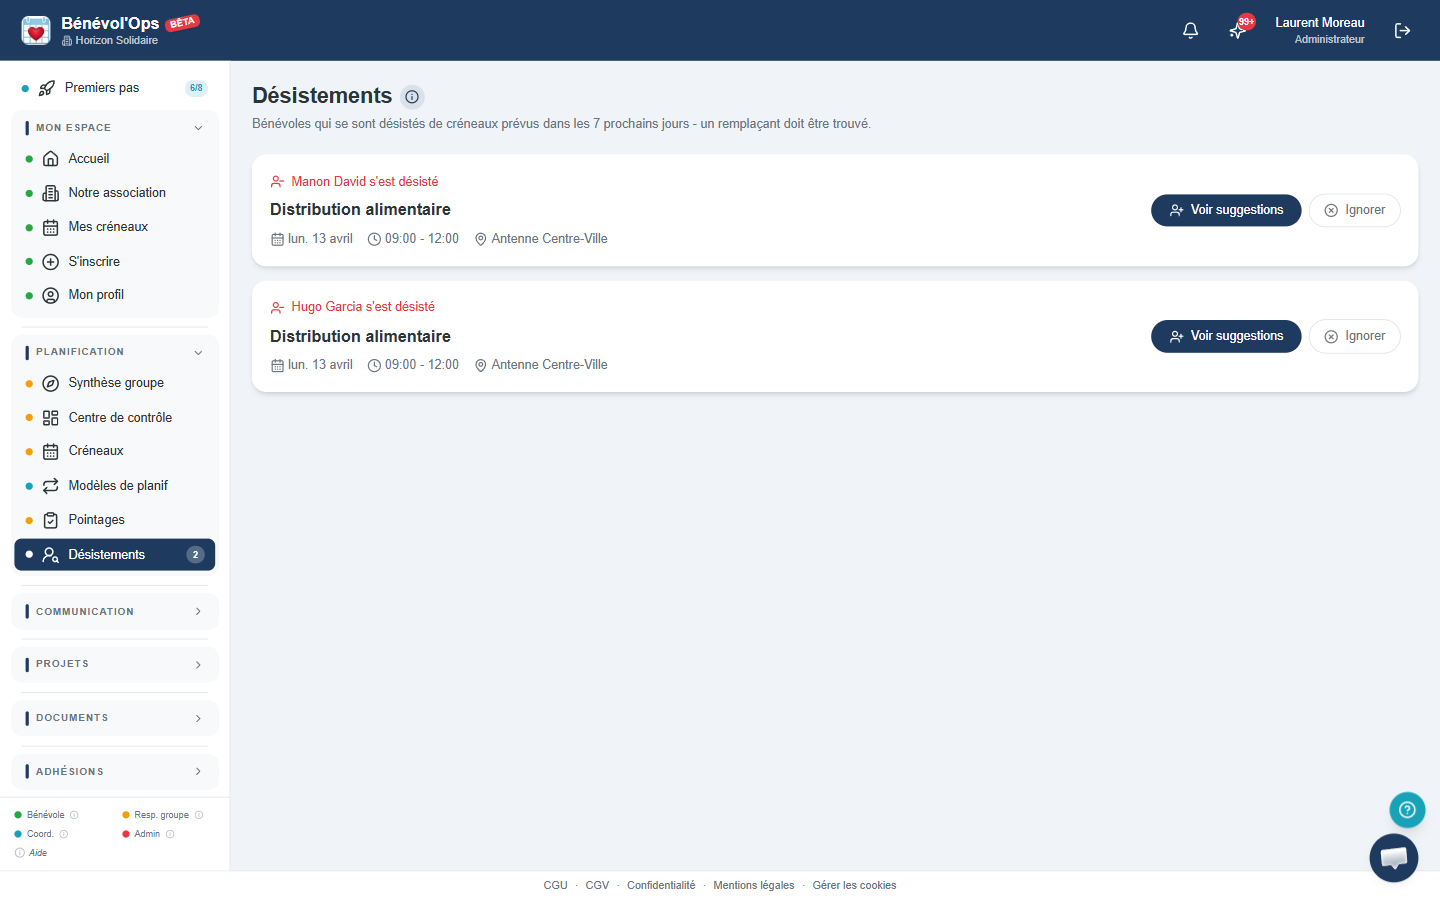Open the notifications bell icon
1440x900 pixels.
click(1190, 31)
